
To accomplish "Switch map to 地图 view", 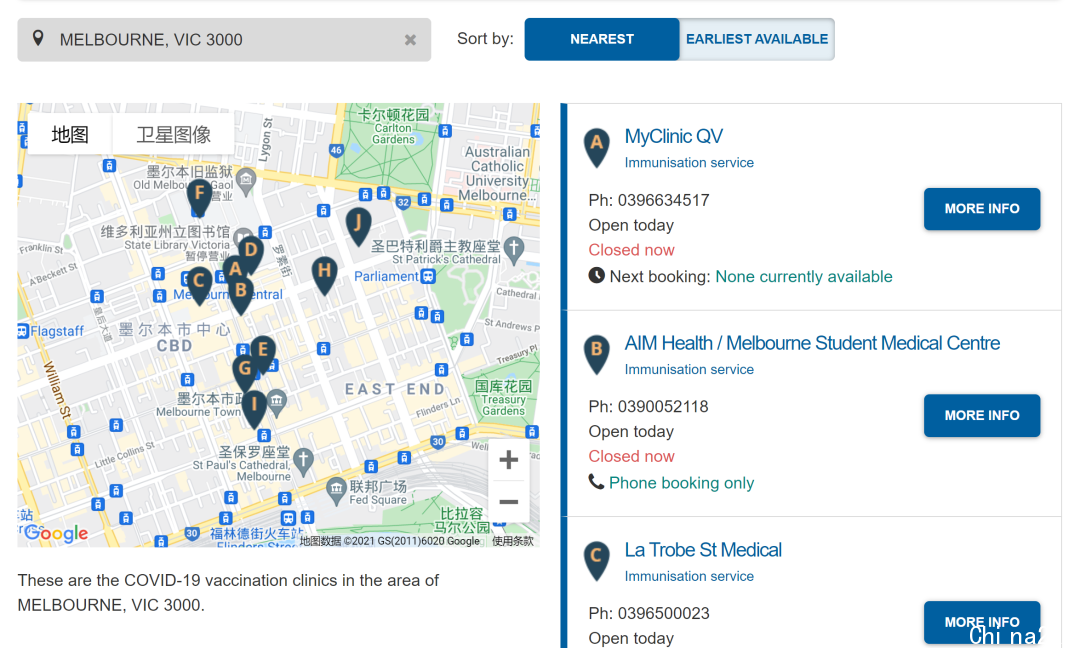I will [70, 134].
